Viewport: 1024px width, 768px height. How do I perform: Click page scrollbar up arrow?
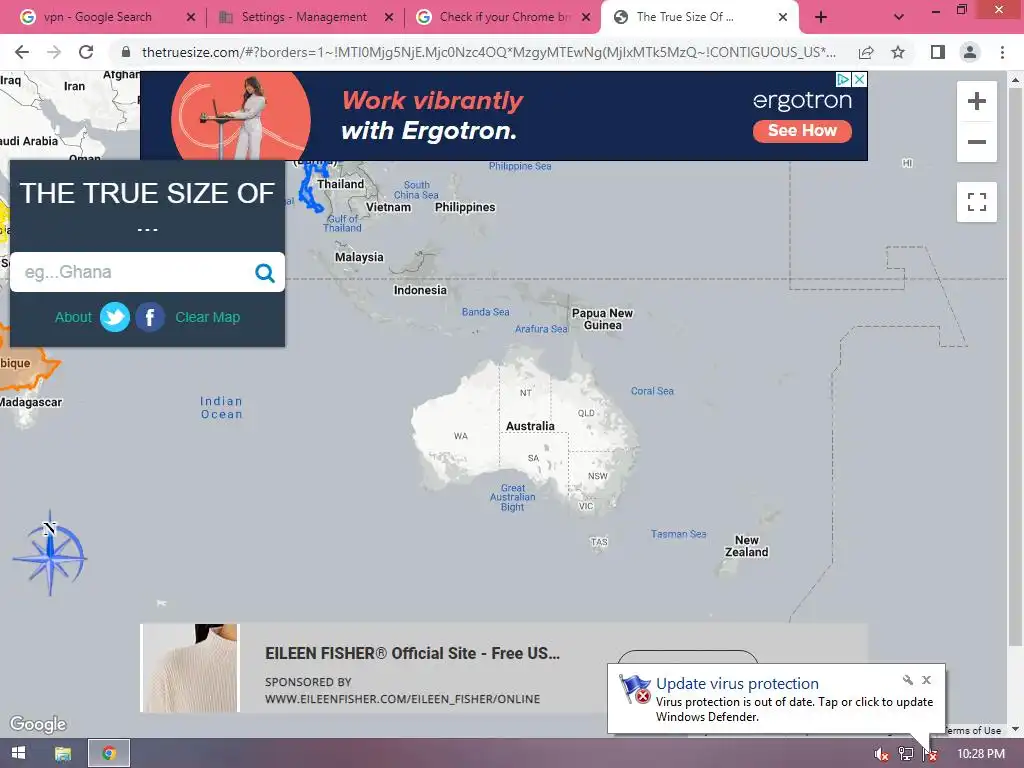click(x=1015, y=79)
